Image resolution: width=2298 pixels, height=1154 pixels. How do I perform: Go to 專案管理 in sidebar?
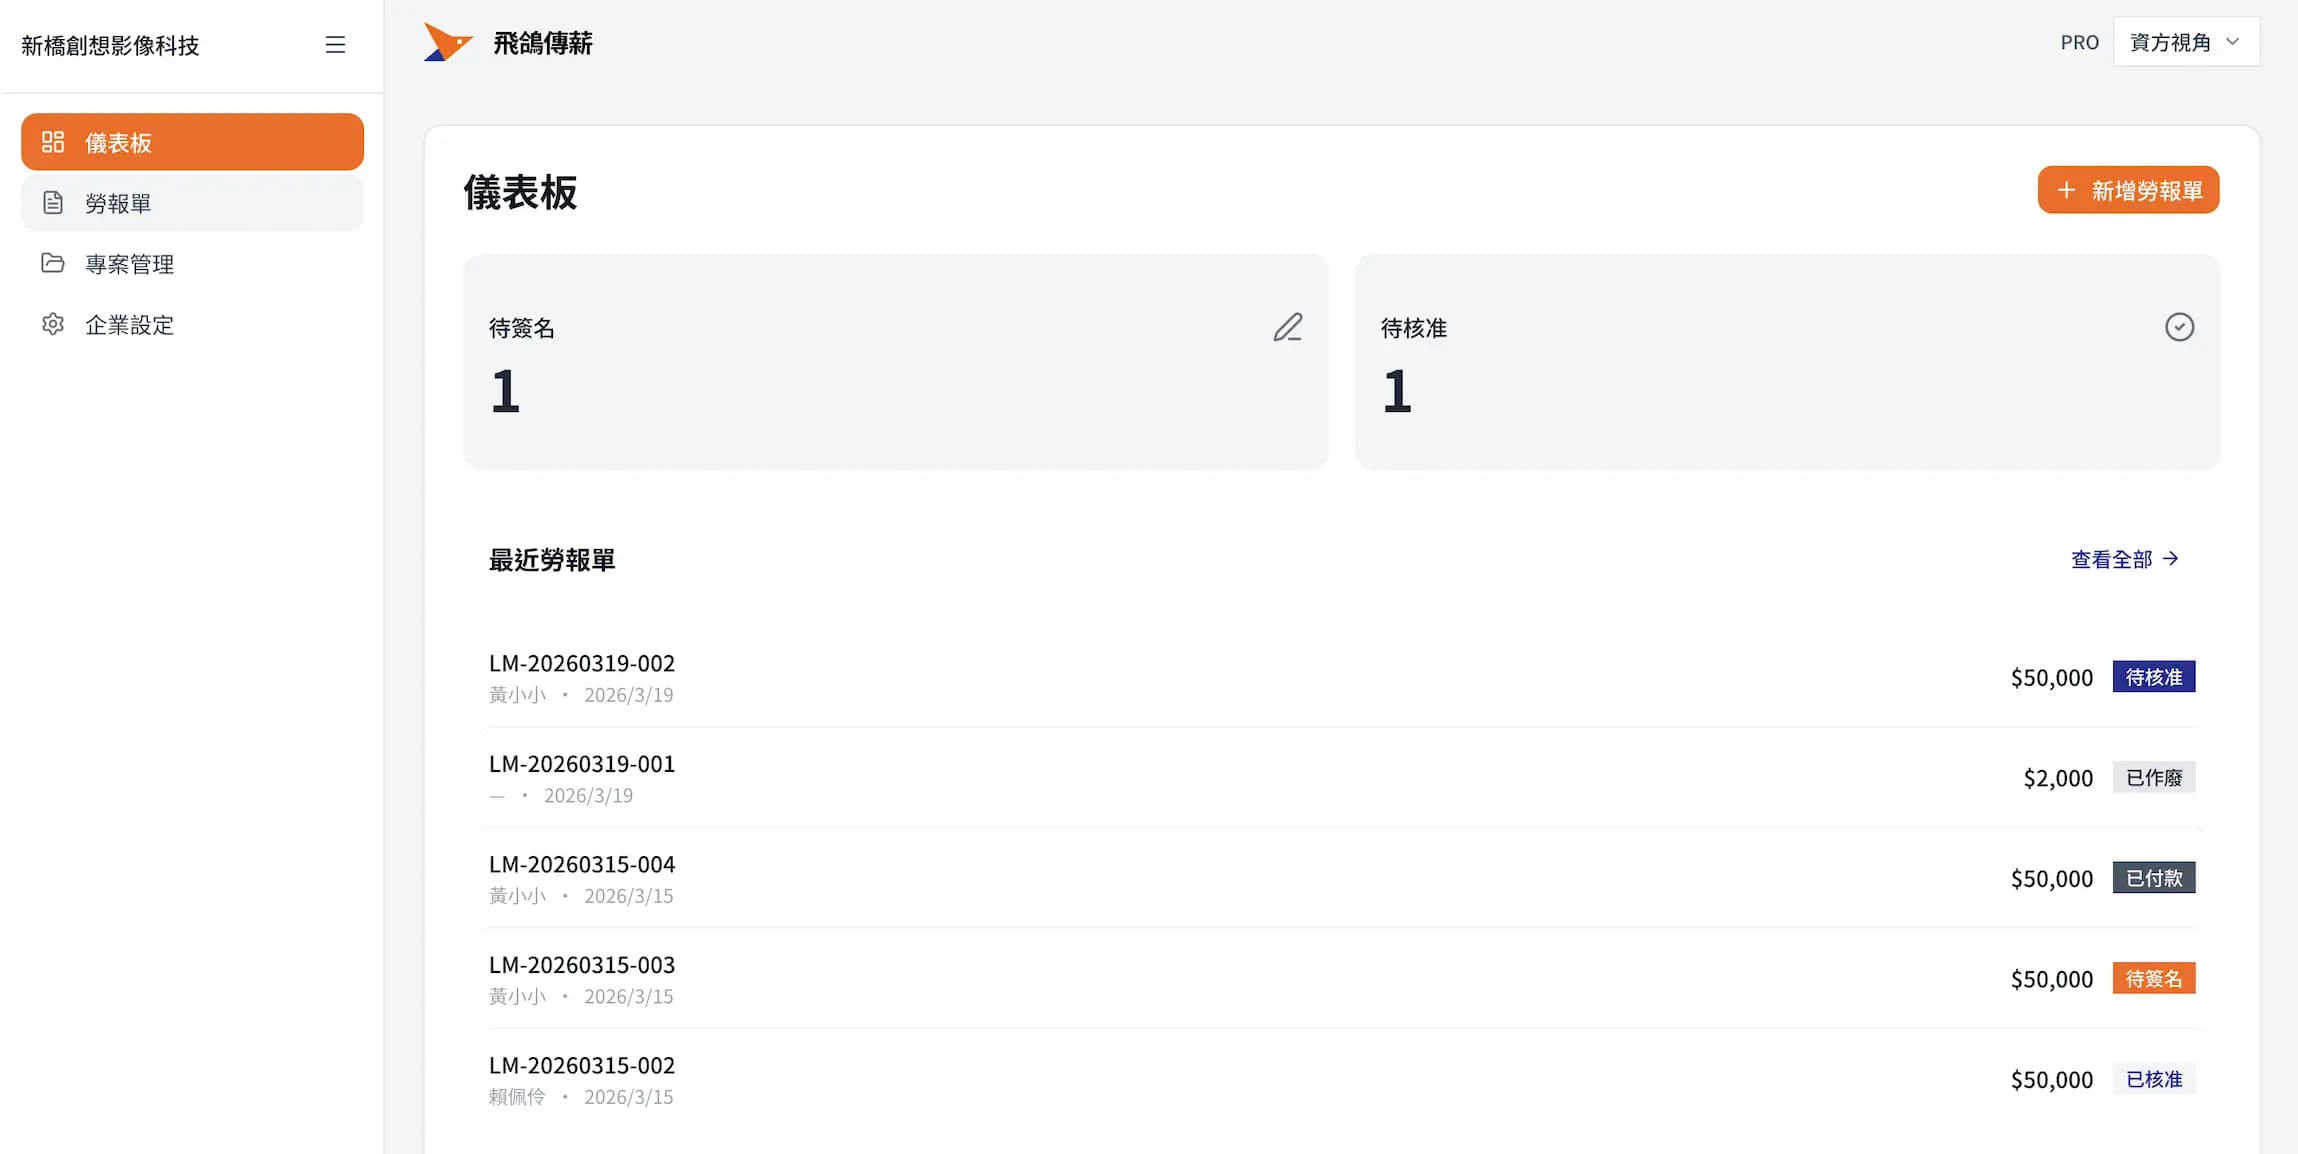pos(129,264)
